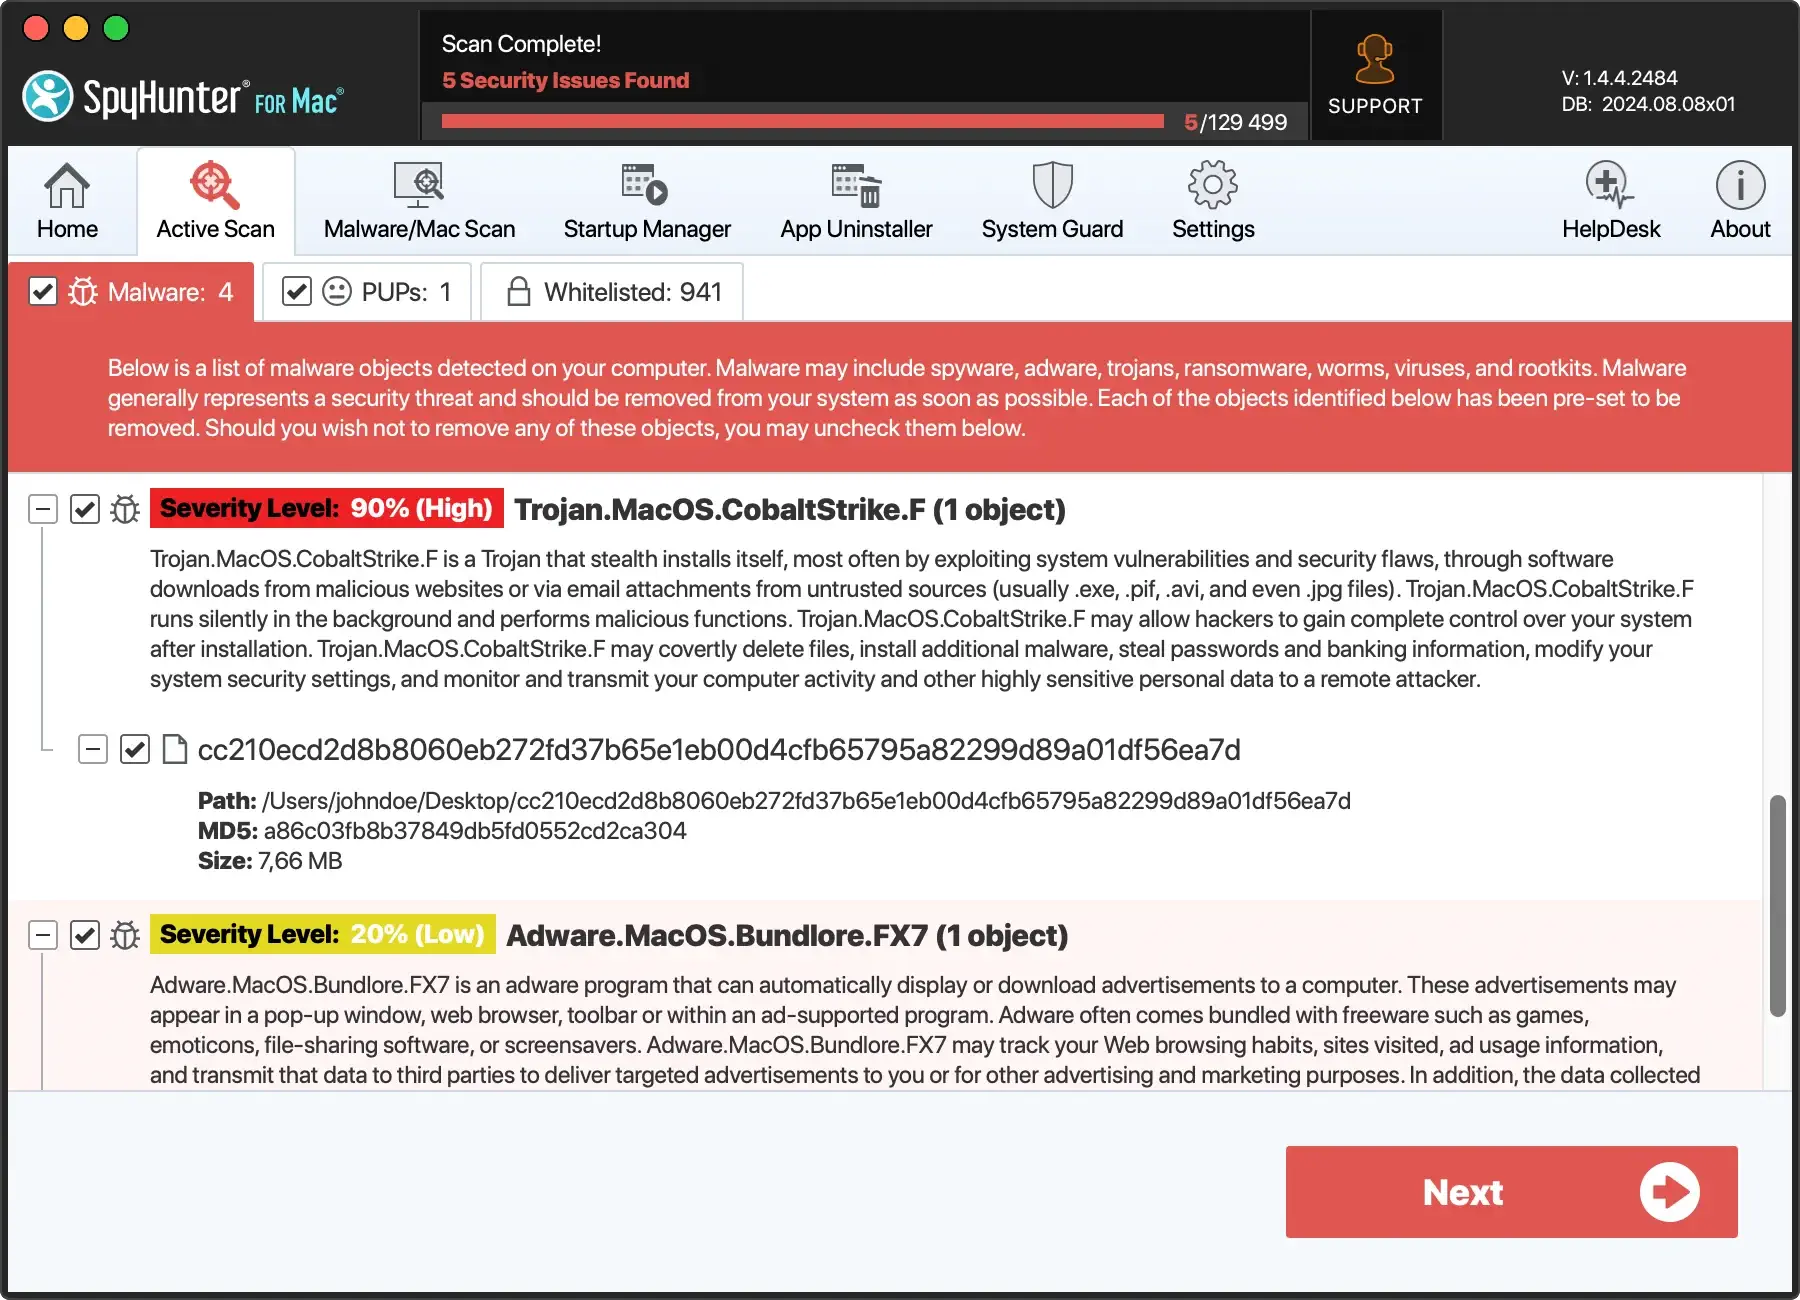
Task: Click the Next button label
Action: click(1463, 1192)
